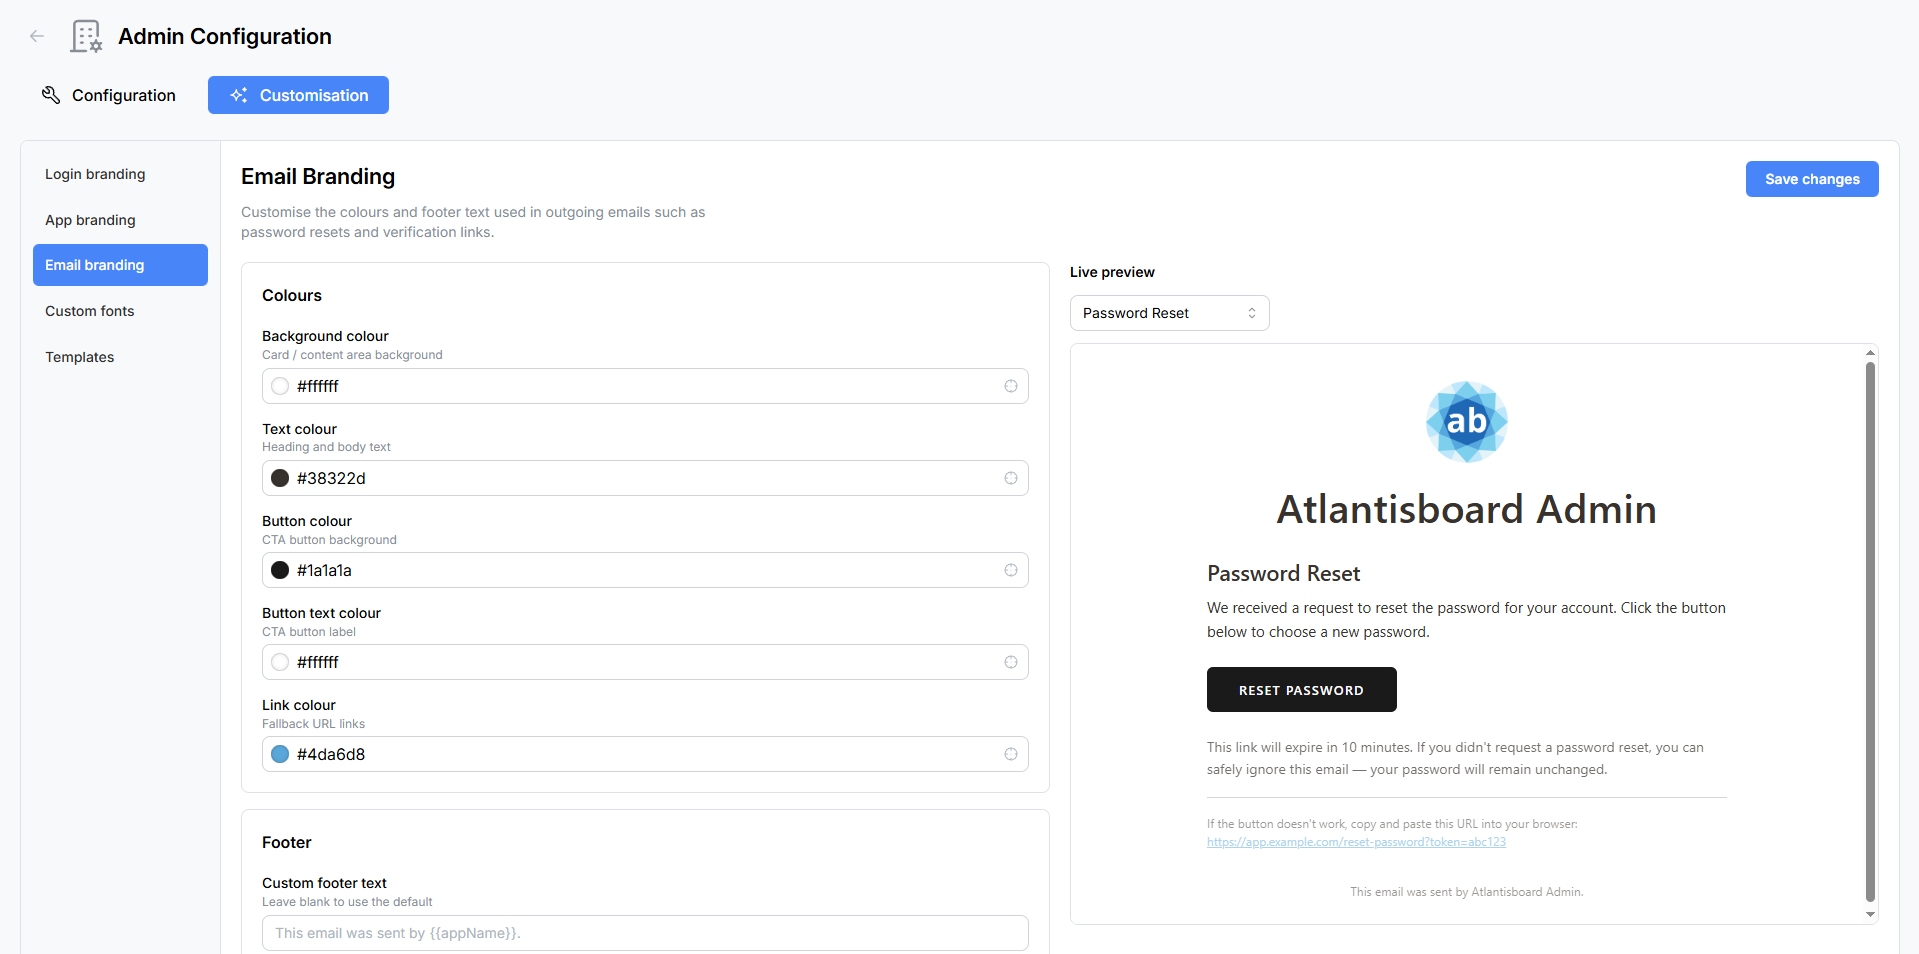
Task: Click the Atlantisboard ab logo in preview
Action: point(1466,422)
